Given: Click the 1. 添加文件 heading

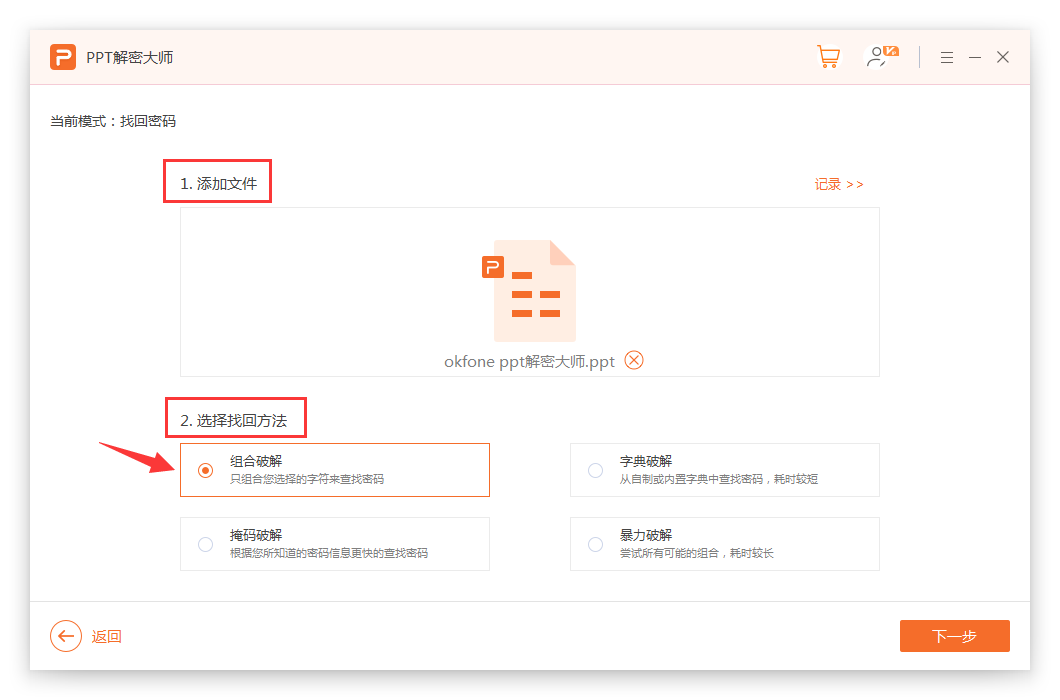Looking at the screenshot, I should [218, 183].
